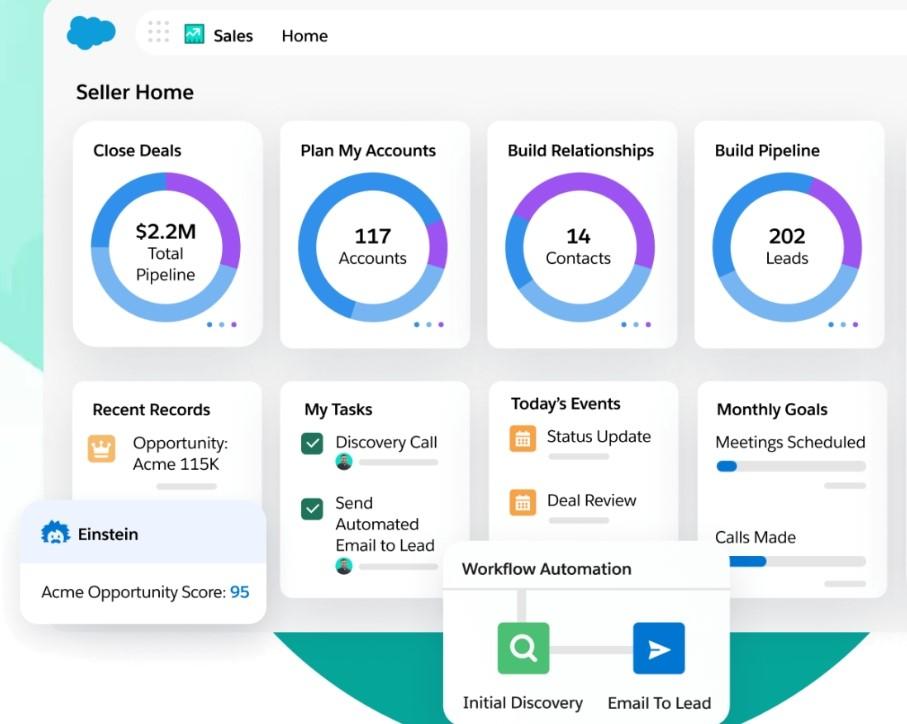Click the Today's Events heading
Image resolution: width=907 pixels, height=724 pixels.
(x=566, y=404)
